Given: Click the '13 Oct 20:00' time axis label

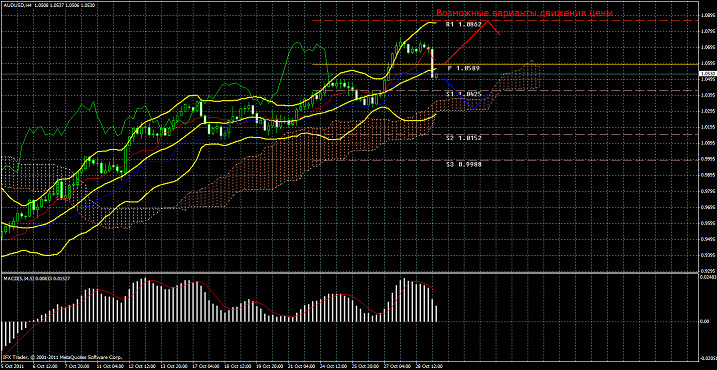Looking at the screenshot, I should (x=174, y=366).
